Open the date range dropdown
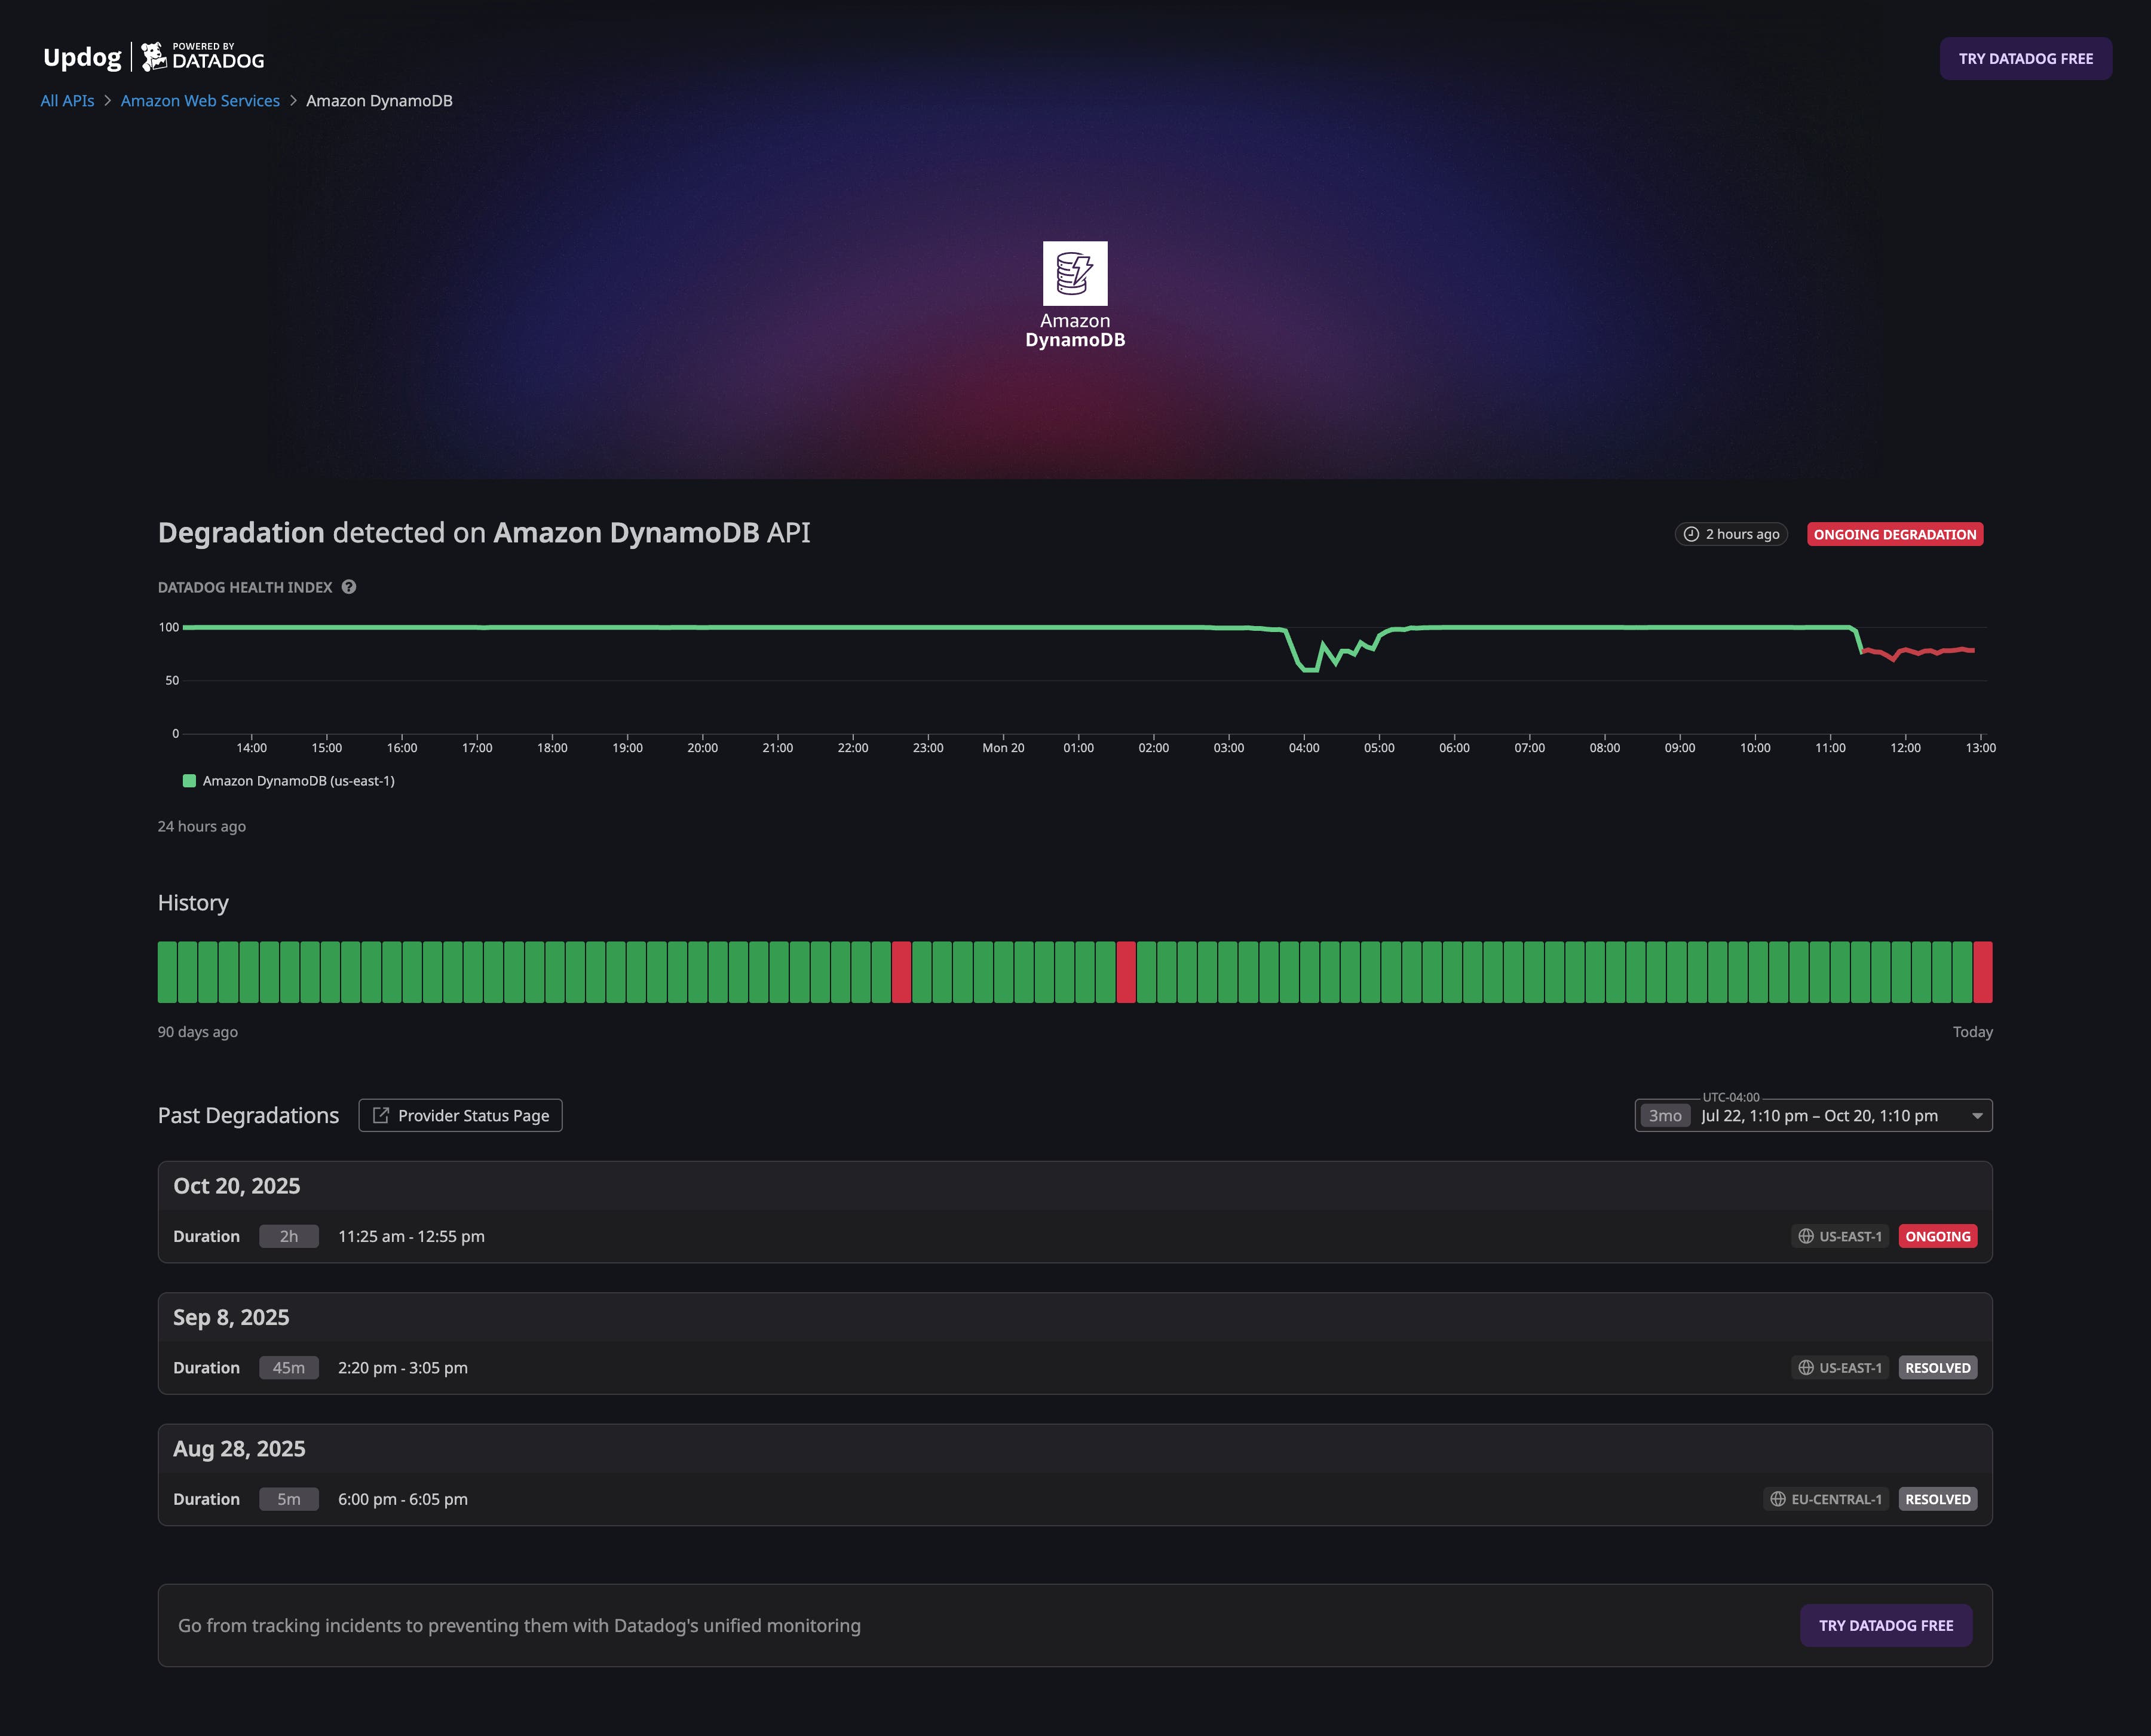This screenshot has height=1736, width=2151. (1977, 1115)
